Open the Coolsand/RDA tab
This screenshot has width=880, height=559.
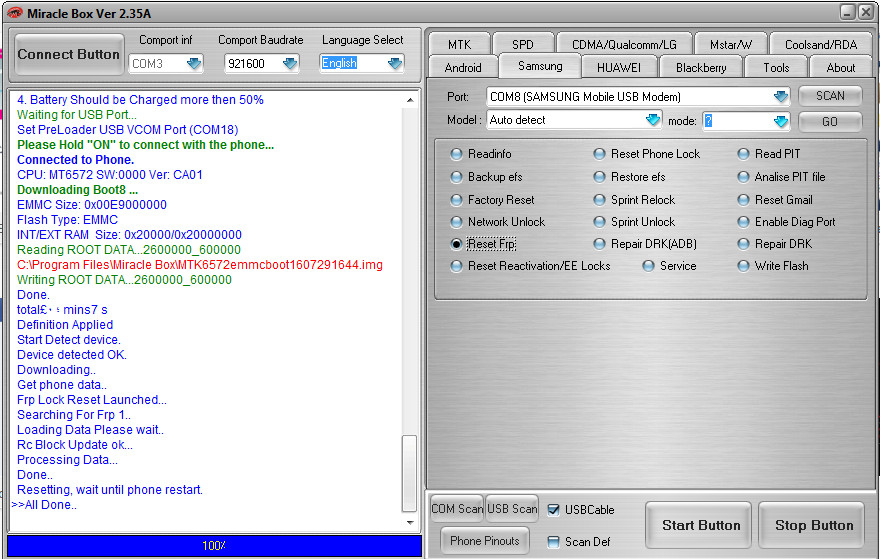click(821, 44)
